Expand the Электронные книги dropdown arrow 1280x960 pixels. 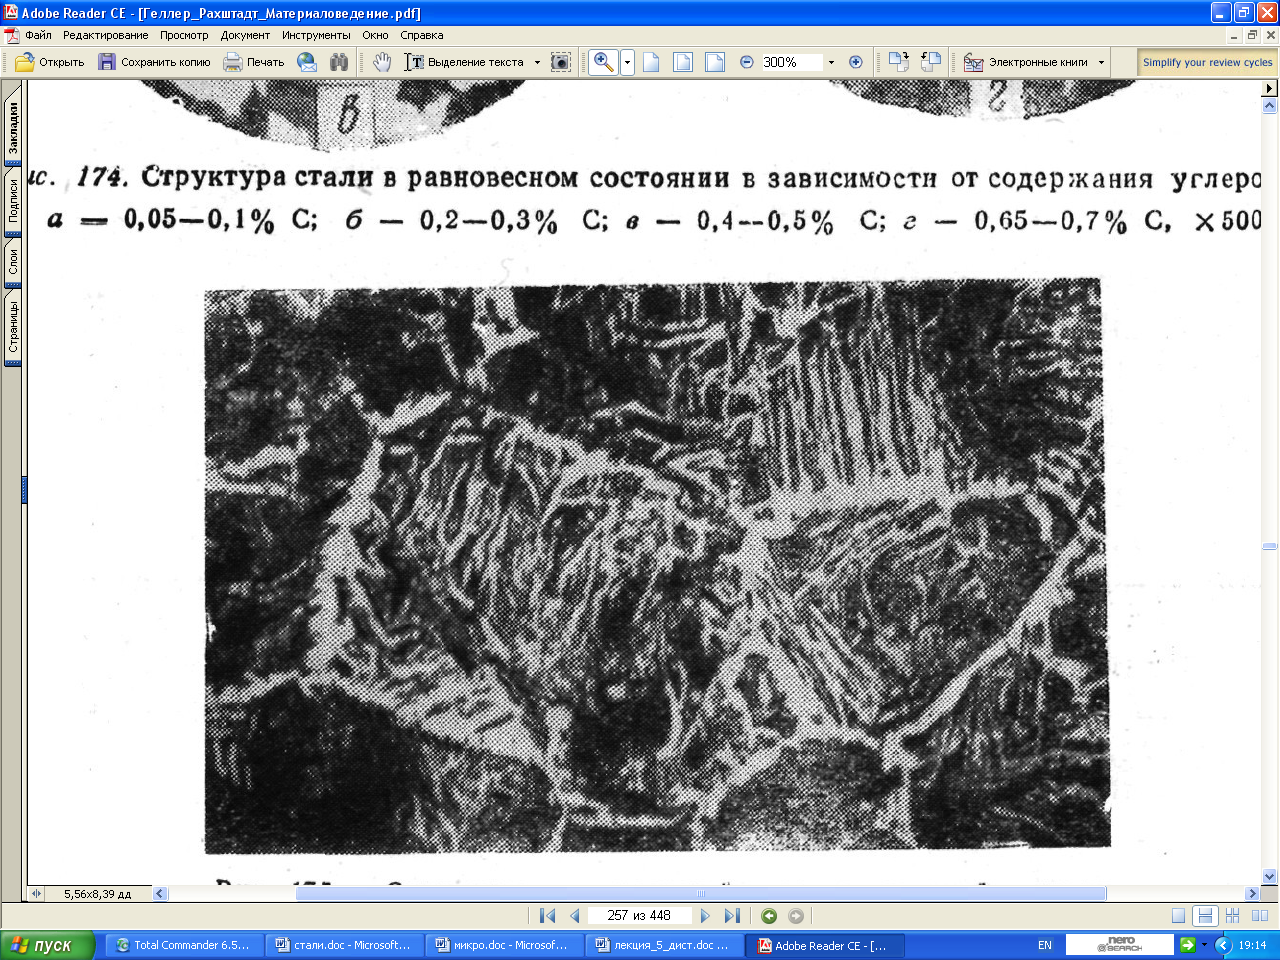(x=1102, y=62)
